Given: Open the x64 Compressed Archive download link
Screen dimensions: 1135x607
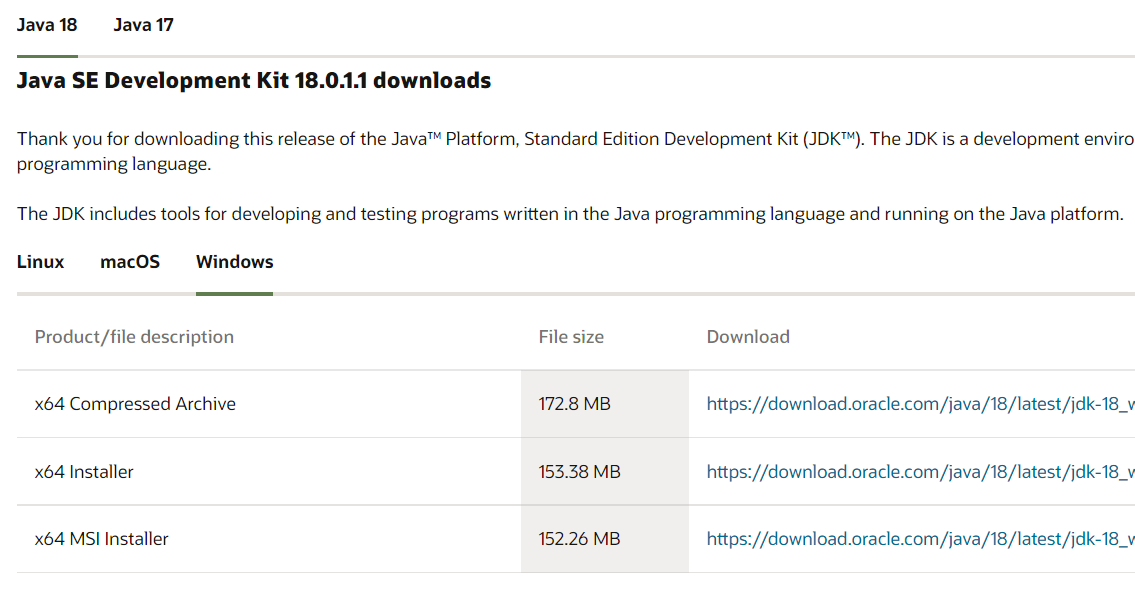Looking at the screenshot, I should point(920,404).
